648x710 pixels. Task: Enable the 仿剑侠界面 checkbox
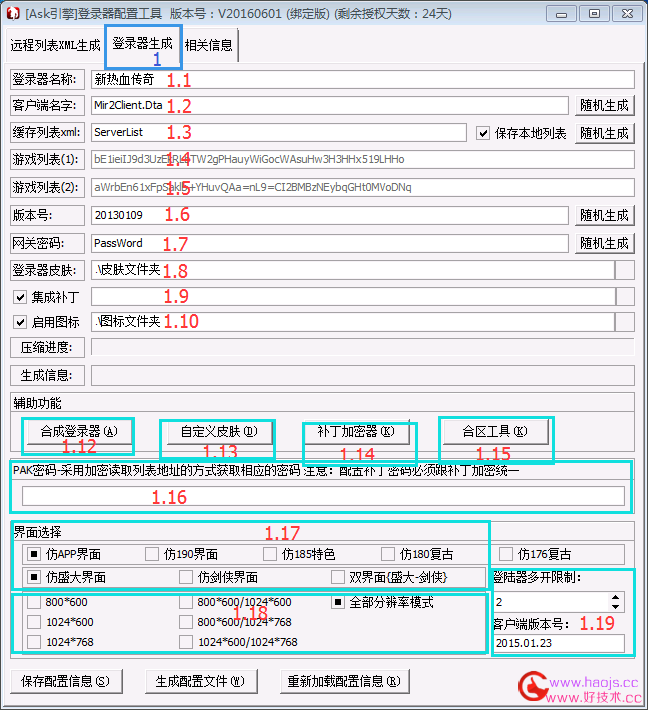click(186, 577)
